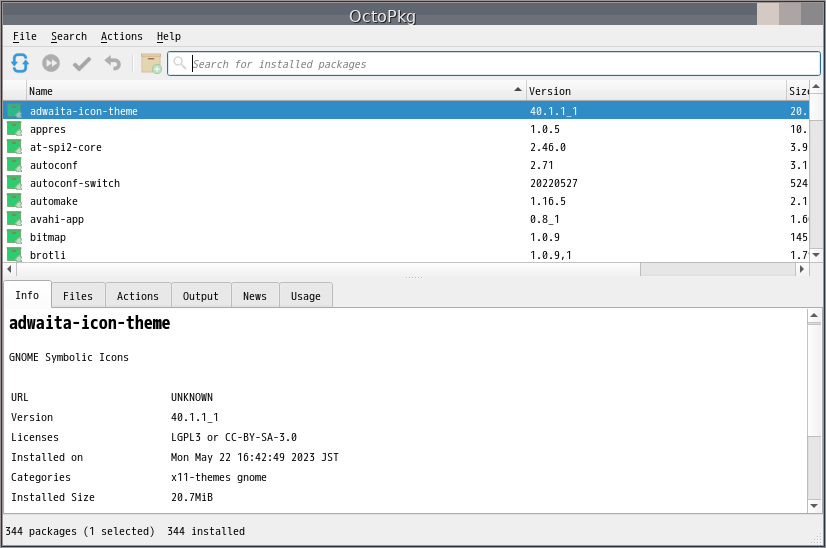Switch to the Info tab
Screen dimensions: 826x548
(x=27, y=295)
